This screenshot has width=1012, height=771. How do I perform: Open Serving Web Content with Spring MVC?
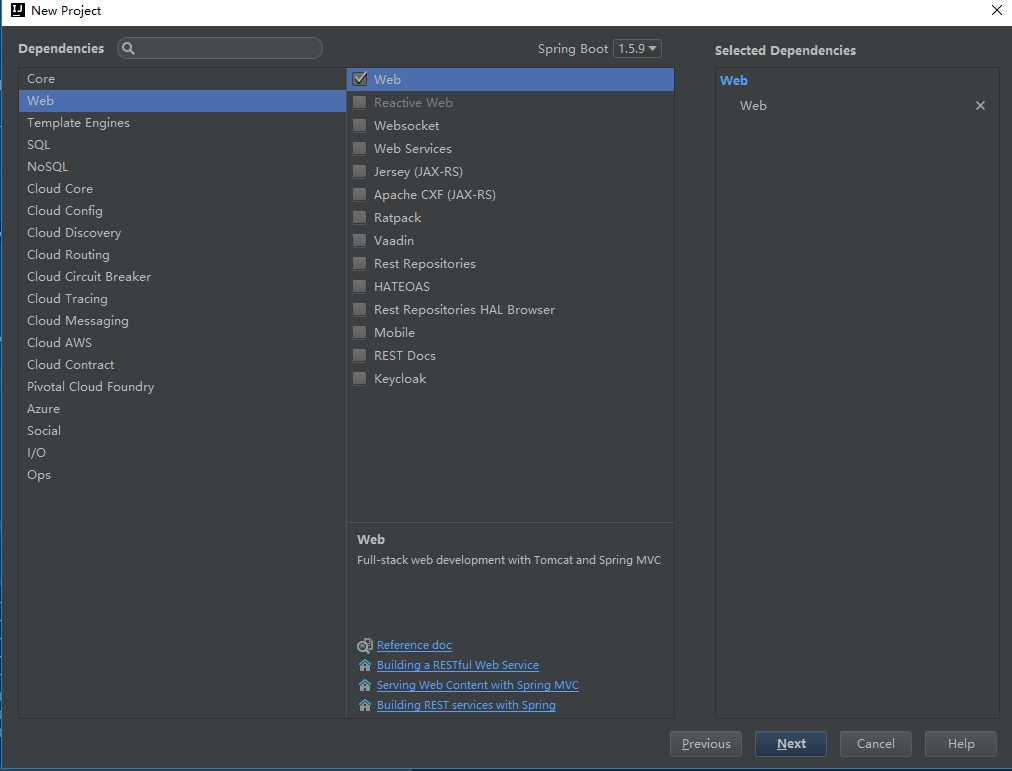478,685
